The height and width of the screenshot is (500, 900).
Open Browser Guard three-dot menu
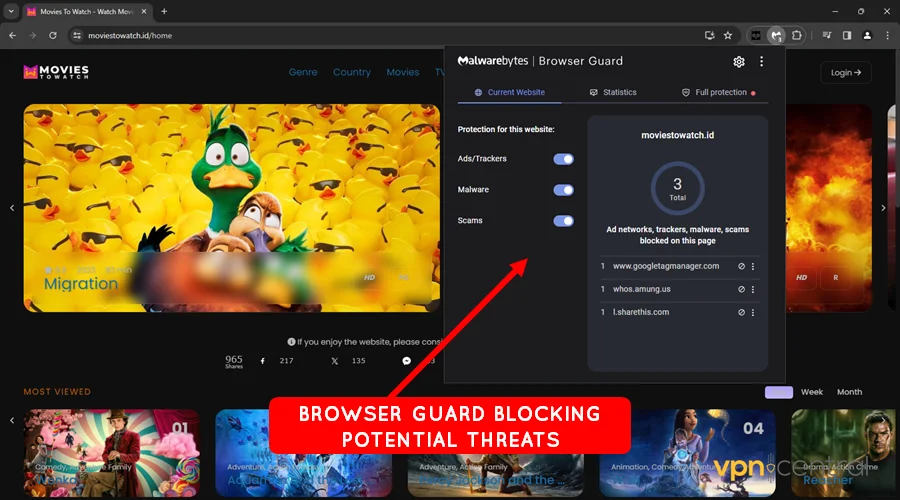click(x=762, y=61)
